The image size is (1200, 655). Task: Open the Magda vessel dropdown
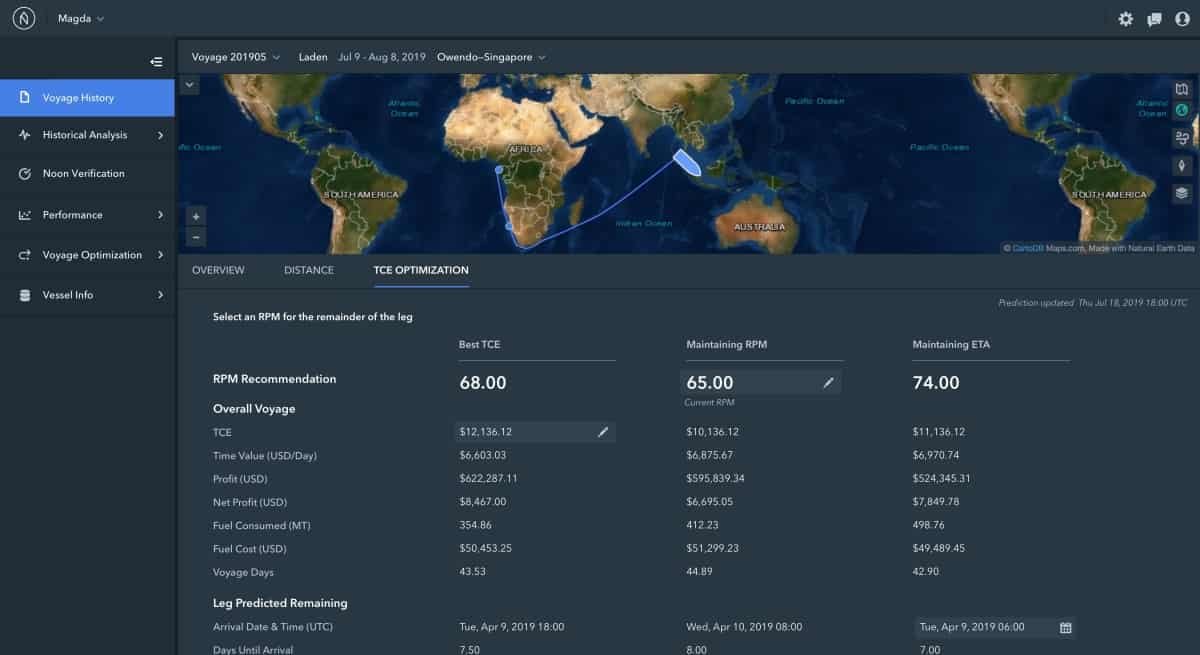[81, 18]
